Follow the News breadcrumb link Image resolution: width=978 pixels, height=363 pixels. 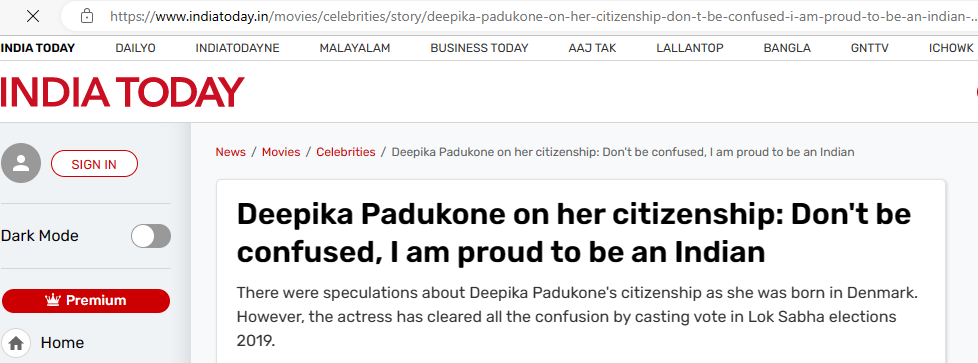[230, 152]
